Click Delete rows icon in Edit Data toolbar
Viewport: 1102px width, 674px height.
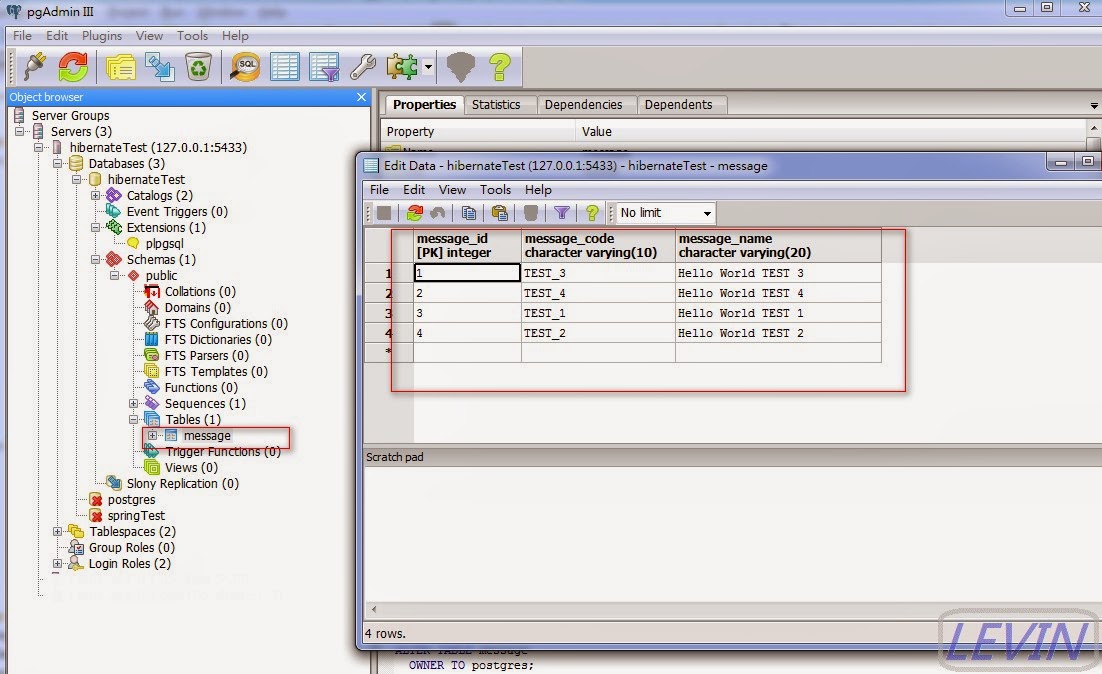(531, 213)
